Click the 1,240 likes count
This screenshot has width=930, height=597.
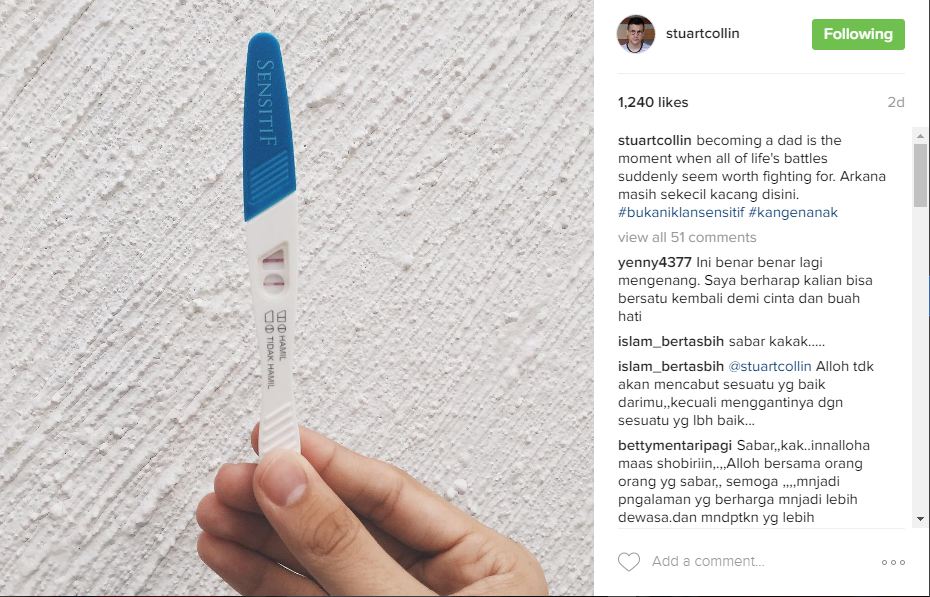click(x=653, y=103)
